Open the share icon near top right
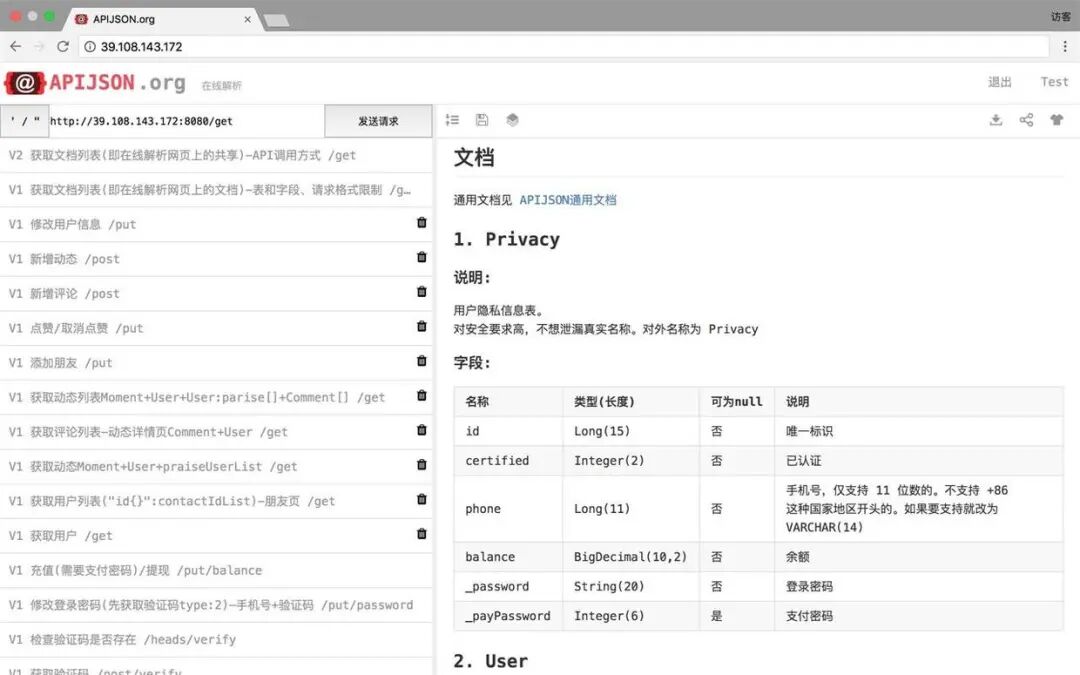This screenshot has width=1080, height=675. point(1026,119)
